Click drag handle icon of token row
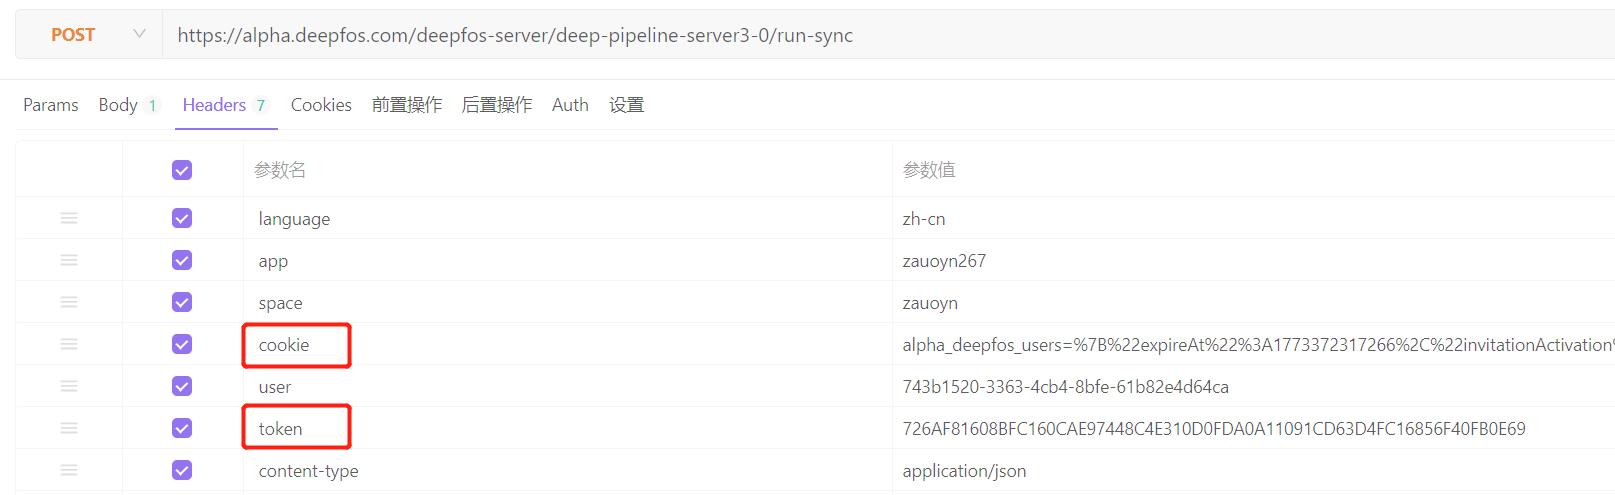The height and width of the screenshot is (495, 1615). coord(69,428)
